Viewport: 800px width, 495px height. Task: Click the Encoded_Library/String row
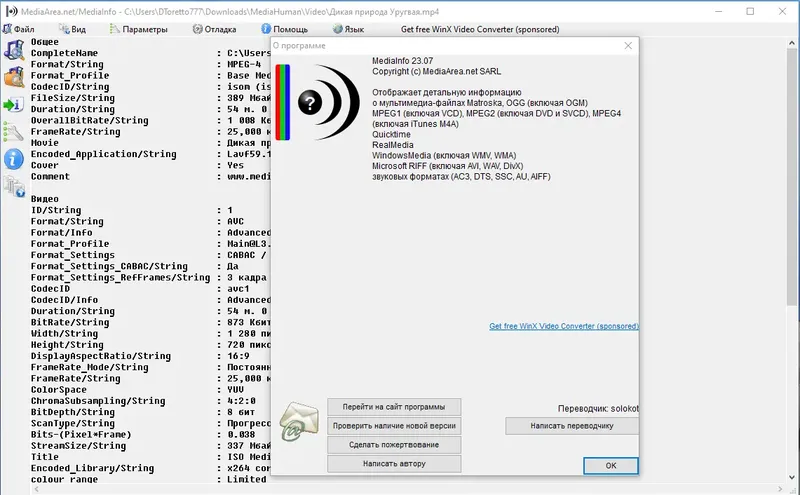[151, 468]
